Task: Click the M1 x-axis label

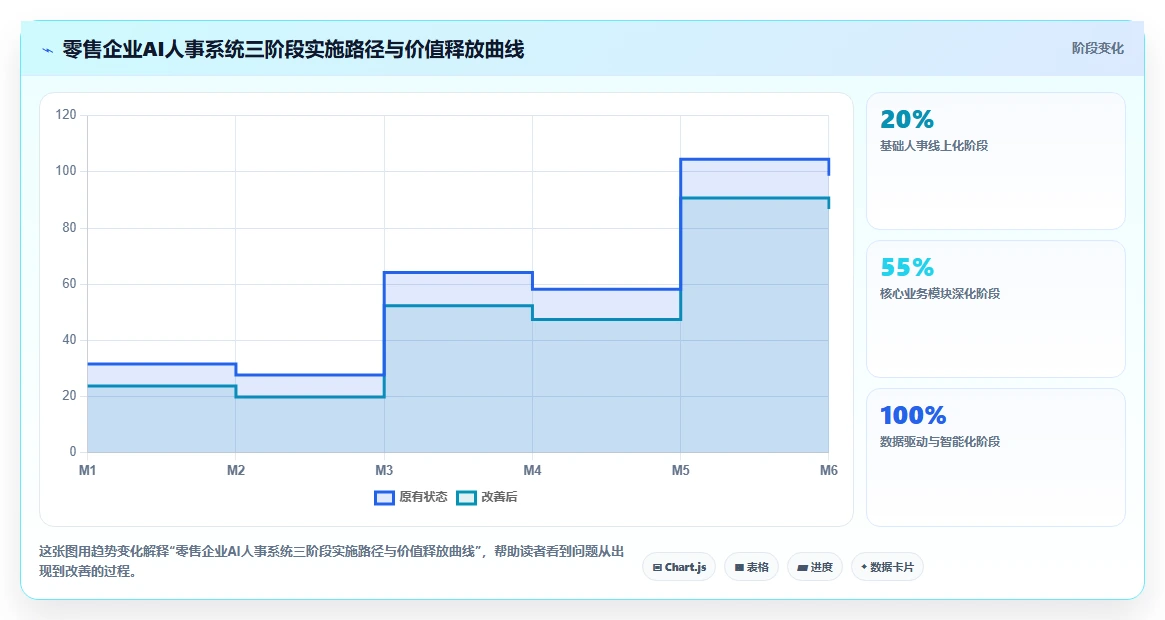Action: [88, 471]
